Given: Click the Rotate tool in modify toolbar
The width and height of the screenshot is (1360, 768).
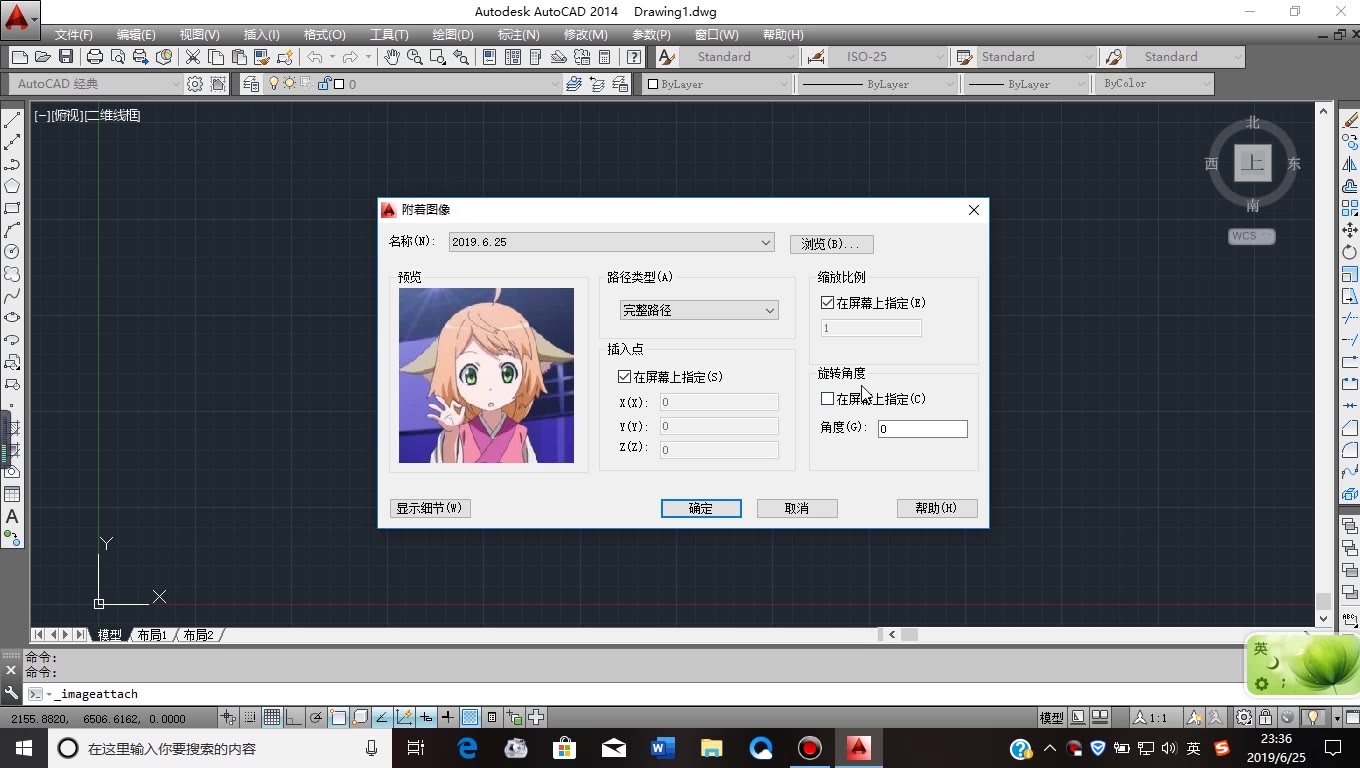Looking at the screenshot, I should click(x=1350, y=252).
